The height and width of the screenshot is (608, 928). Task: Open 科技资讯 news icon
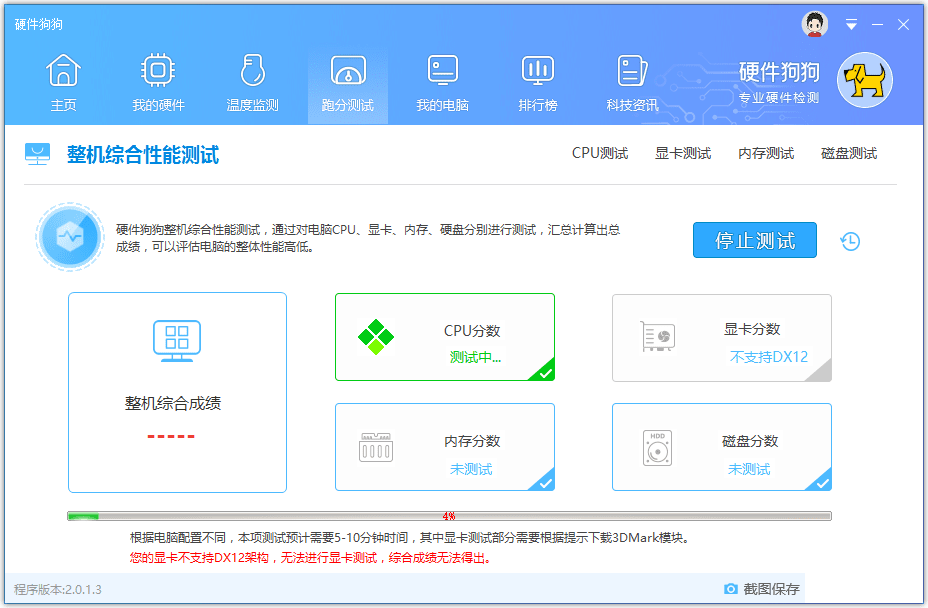(632, 70)
